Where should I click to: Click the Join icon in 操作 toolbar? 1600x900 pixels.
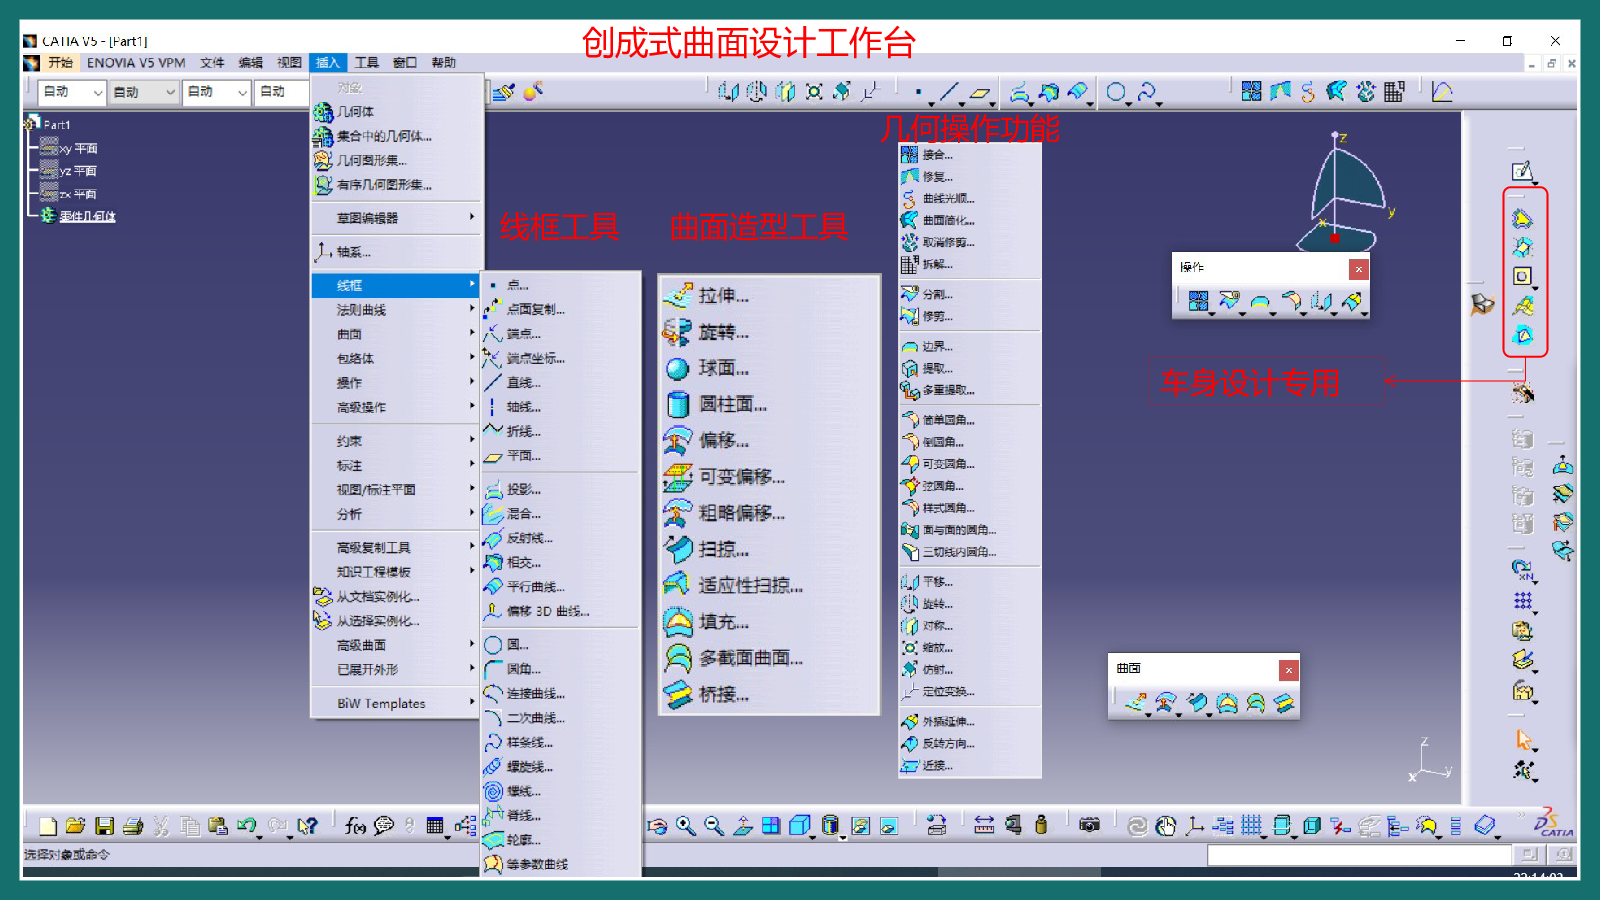point(1198,301)
